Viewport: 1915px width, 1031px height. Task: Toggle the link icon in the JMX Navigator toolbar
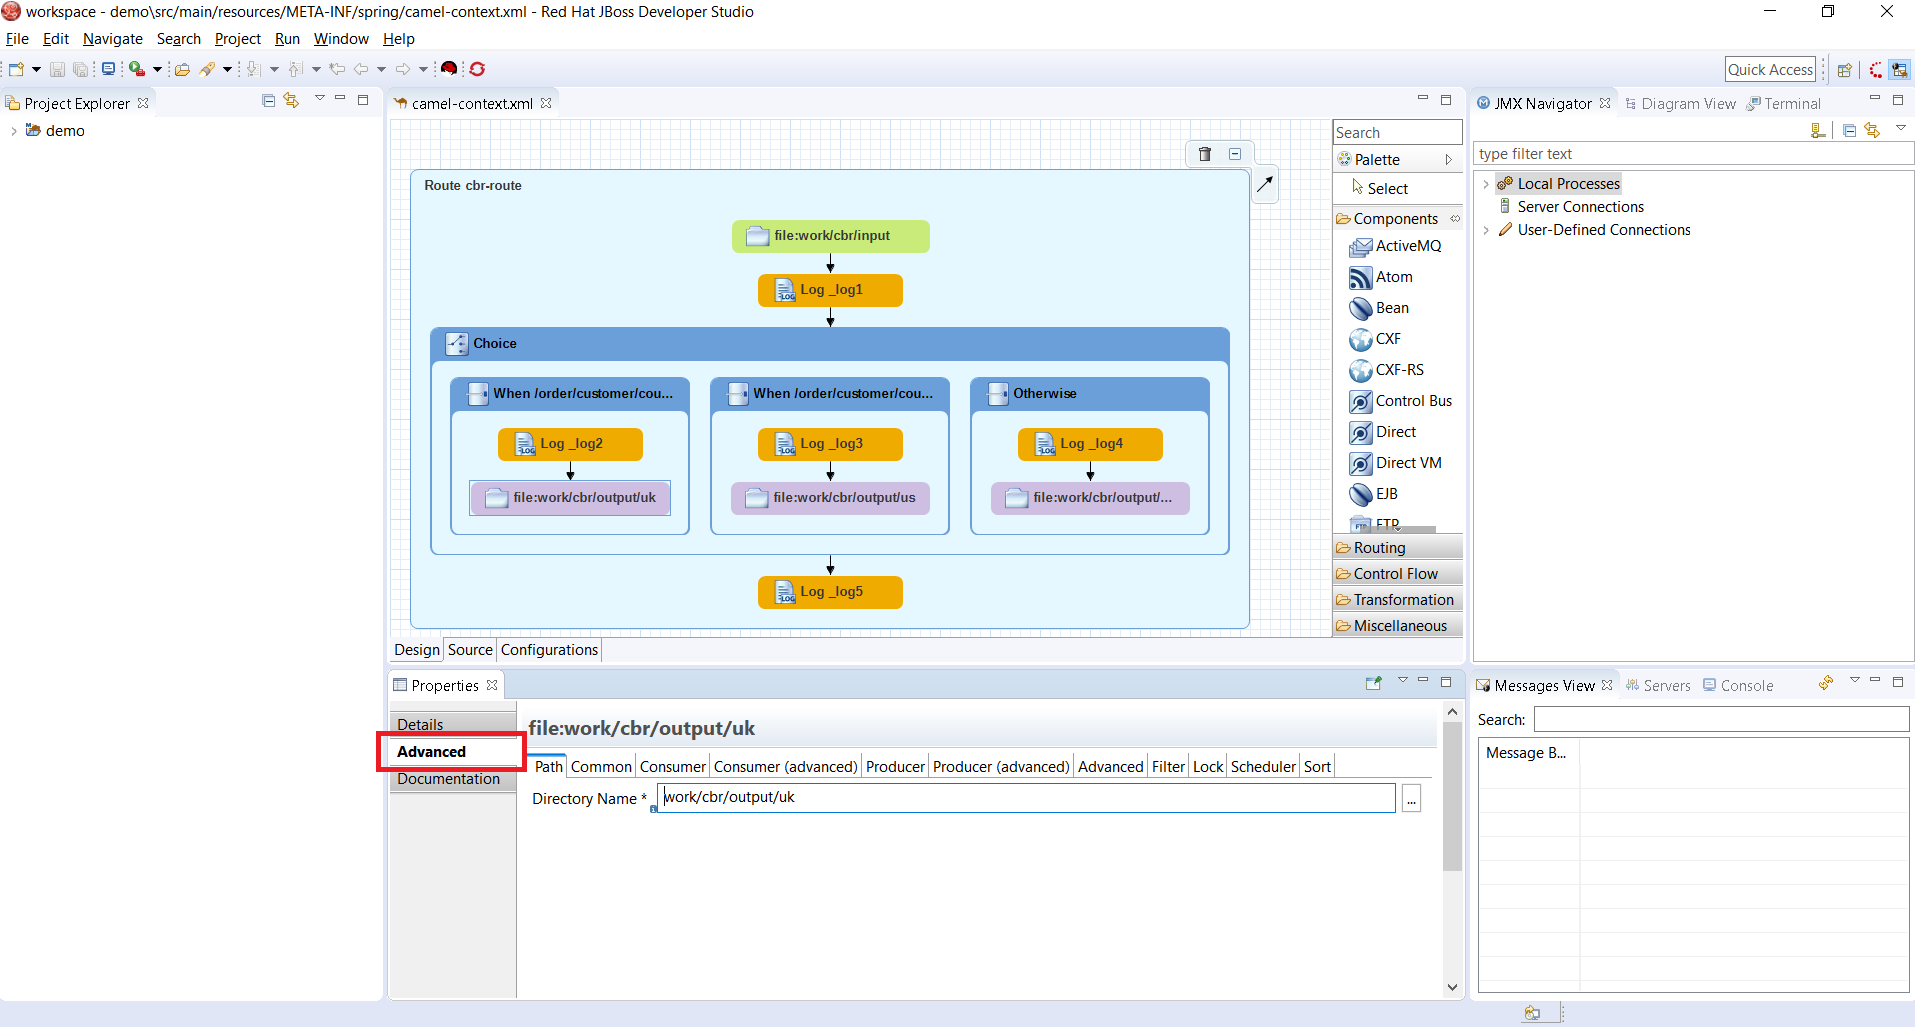pyautogui.click(x=1872, y=131)
